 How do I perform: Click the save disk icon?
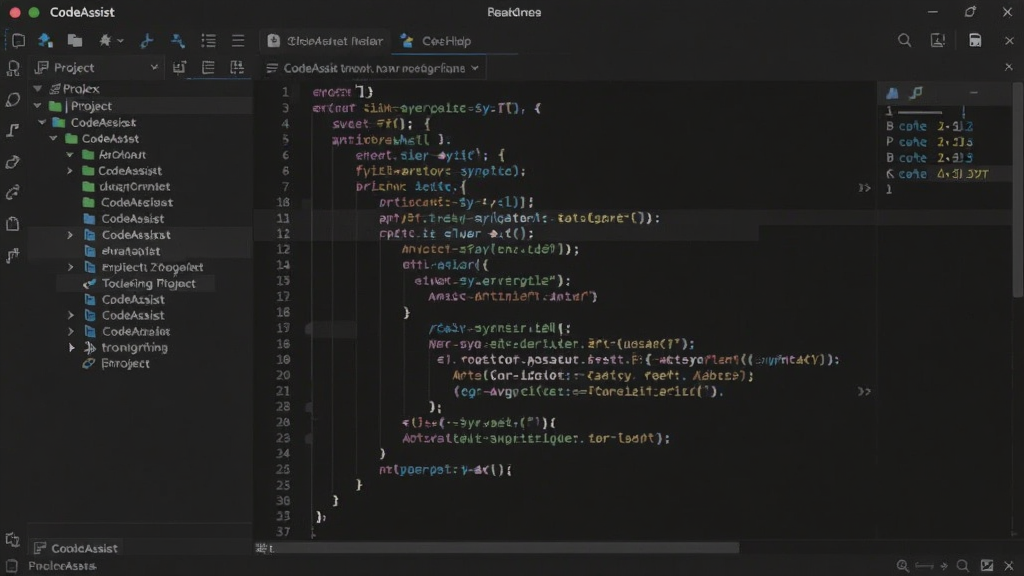click(975, 40)
